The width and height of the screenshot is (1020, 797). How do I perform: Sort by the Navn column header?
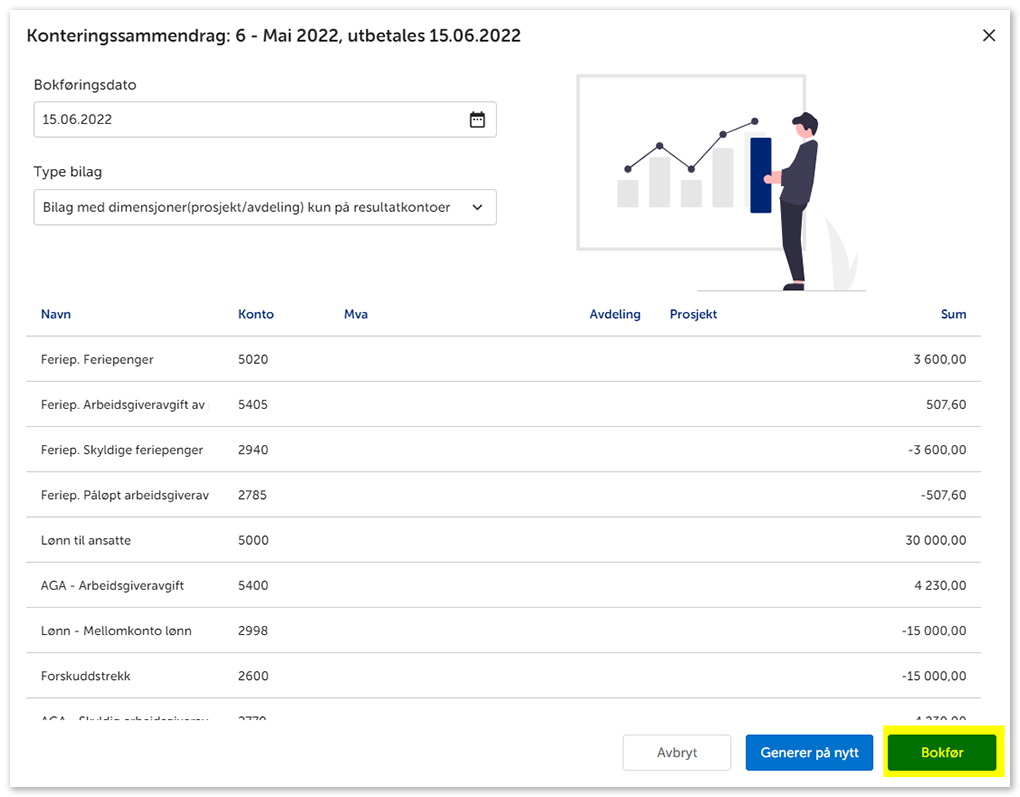pyautogui.click(x=56, y=314)
